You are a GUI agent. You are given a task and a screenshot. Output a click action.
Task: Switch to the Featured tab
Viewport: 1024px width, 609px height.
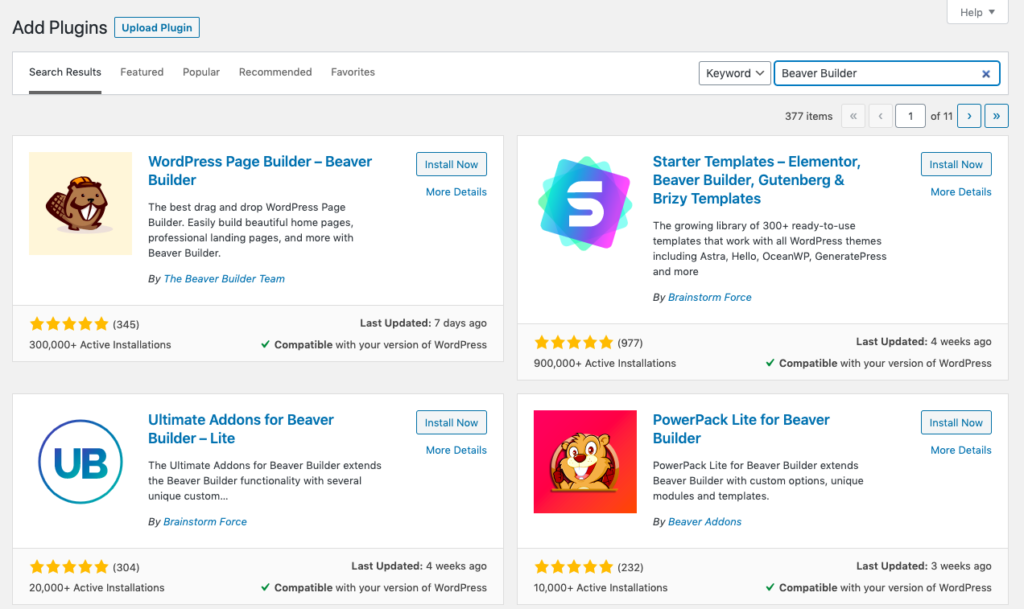point(142,72)
